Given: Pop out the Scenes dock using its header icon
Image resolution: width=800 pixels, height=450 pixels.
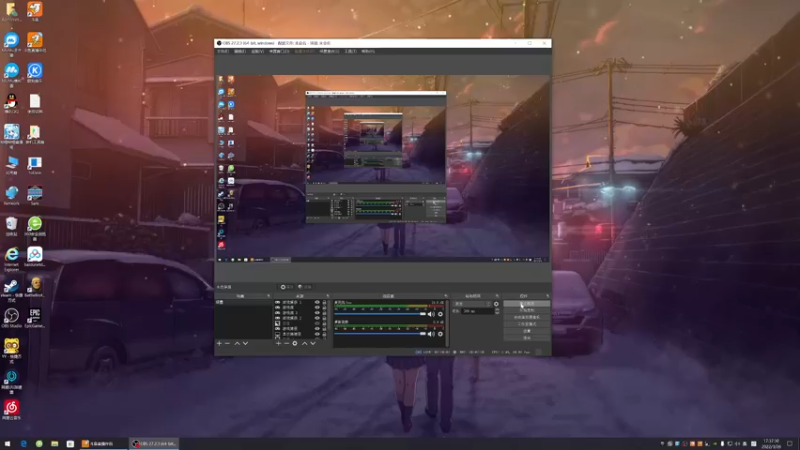Looking at the screenshot, I should pyautogui.click(x=268, y=295).
